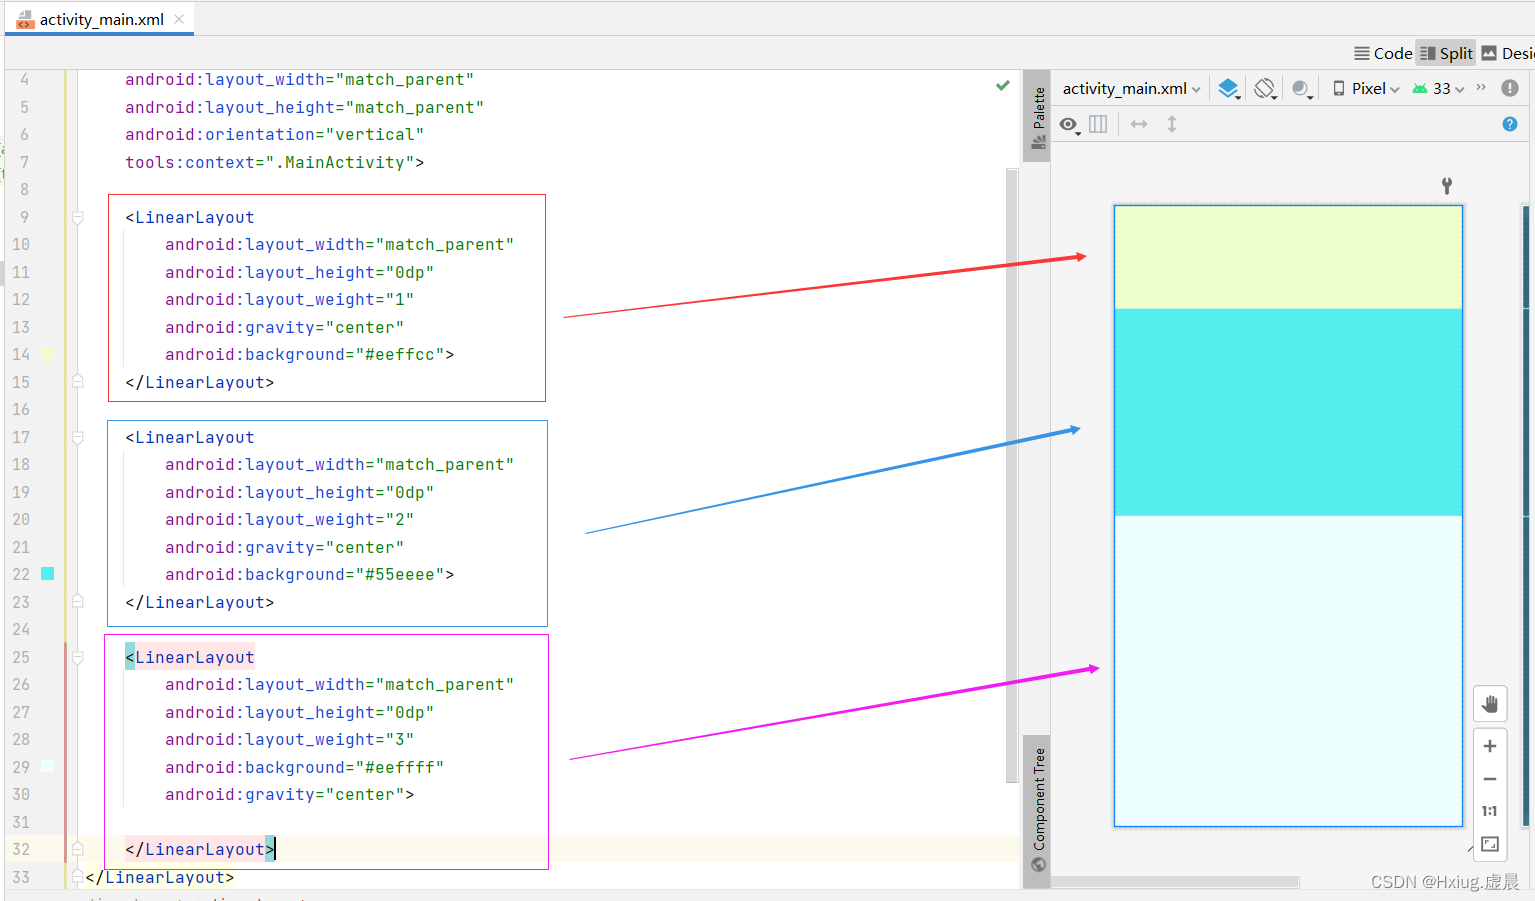The image size is (1535, 901).
Task: Zoom preview to fit screen
Action: 1490,844
